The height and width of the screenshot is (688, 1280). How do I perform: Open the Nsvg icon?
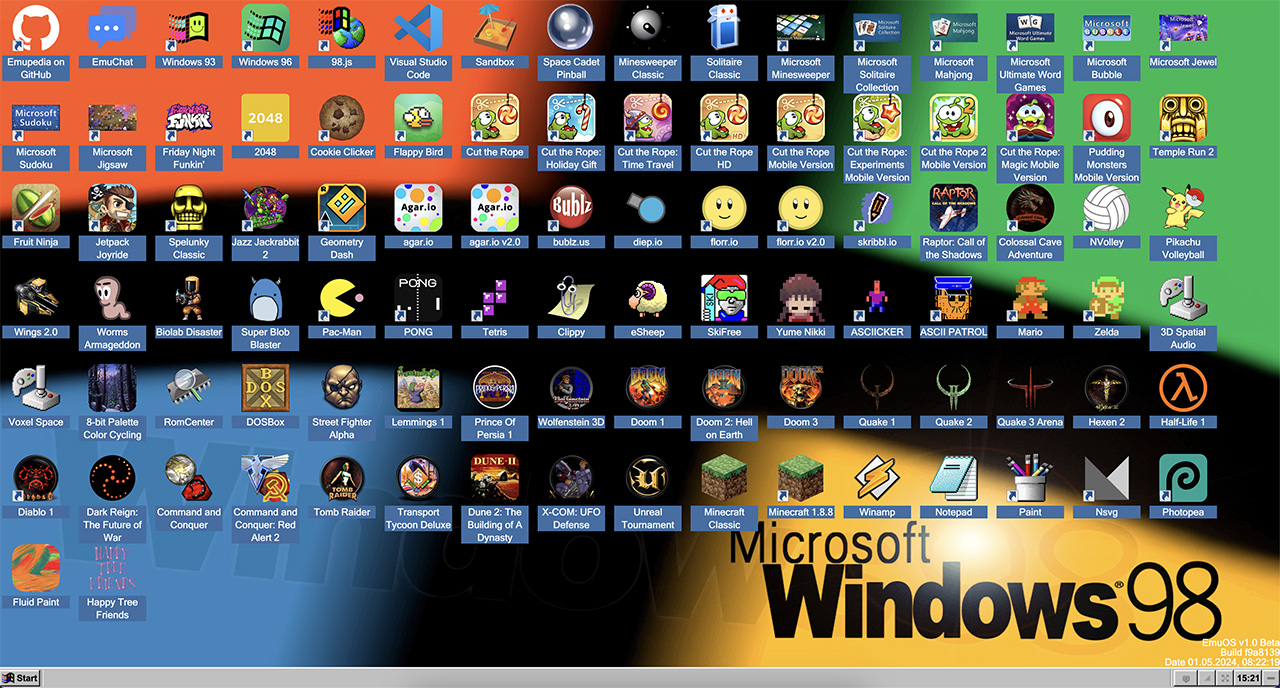[1107, 478]
